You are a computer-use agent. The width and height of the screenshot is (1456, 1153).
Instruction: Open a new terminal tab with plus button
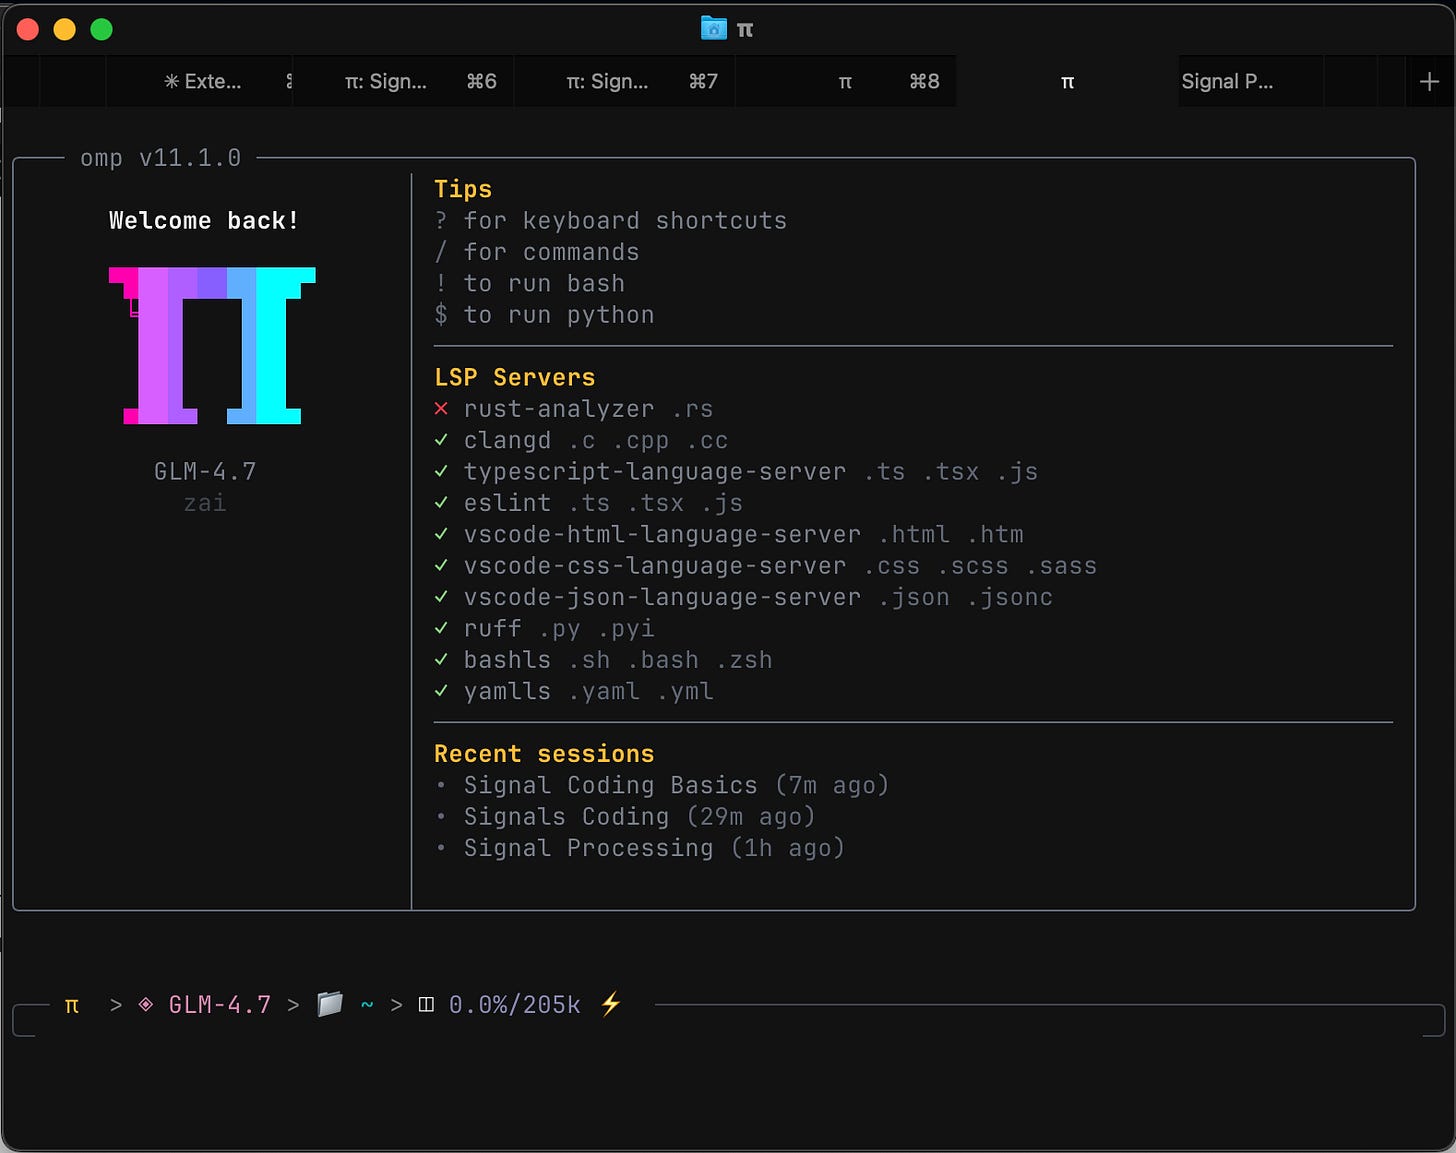pyautogui.click(x=1429, y=82)
